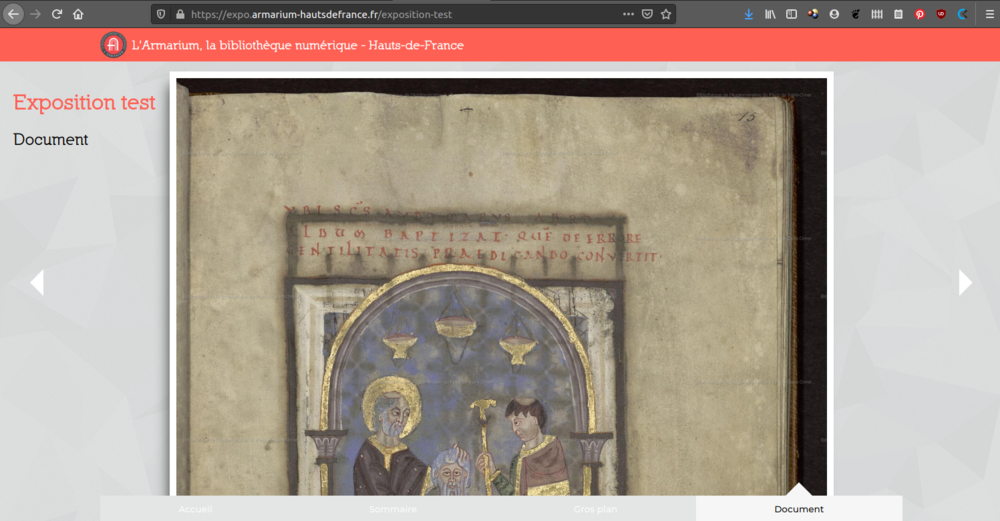Open the Firefox hamburger menu
This screenshot has height=521, width=1000.
[x=989, y=14]
